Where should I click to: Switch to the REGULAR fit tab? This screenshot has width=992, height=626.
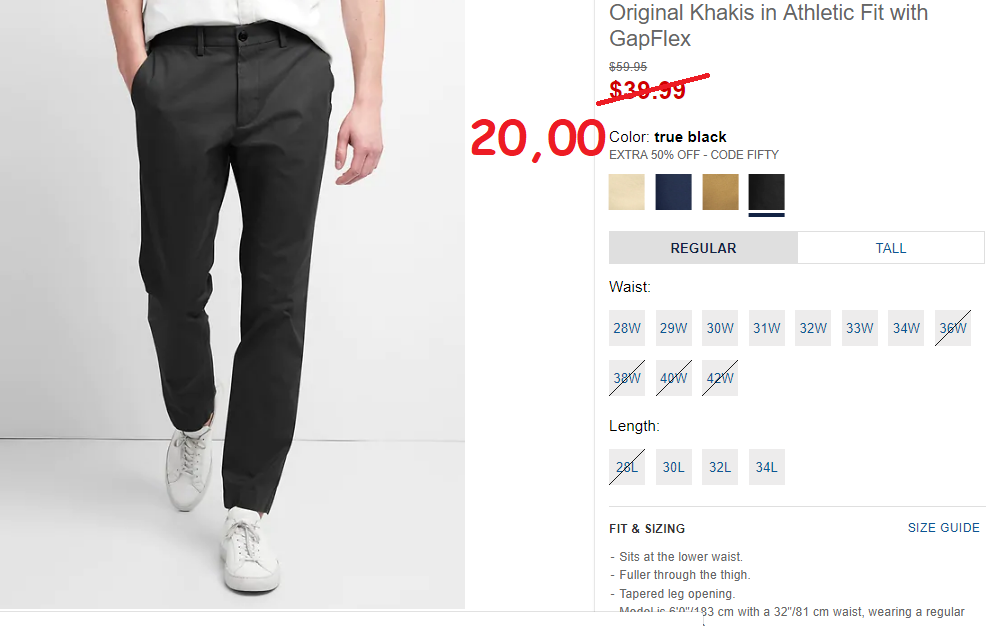[703, 248]
